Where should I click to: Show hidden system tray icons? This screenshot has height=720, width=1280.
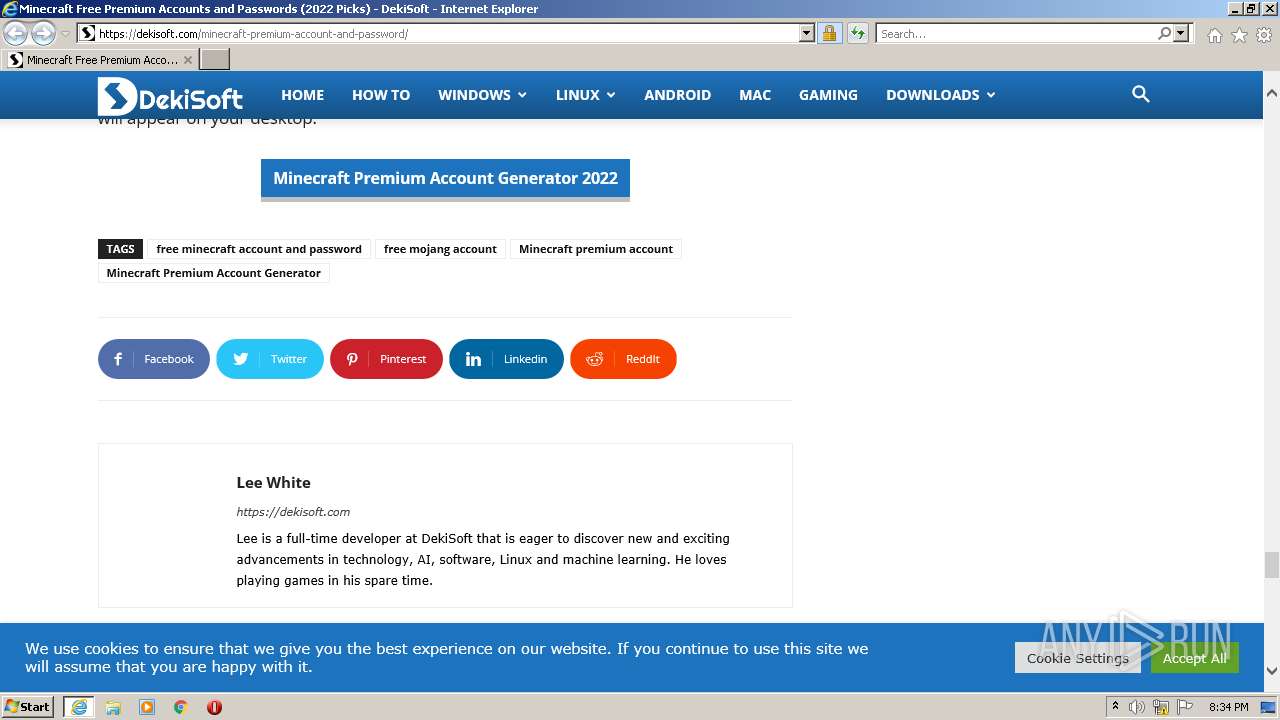point(1115,707)
